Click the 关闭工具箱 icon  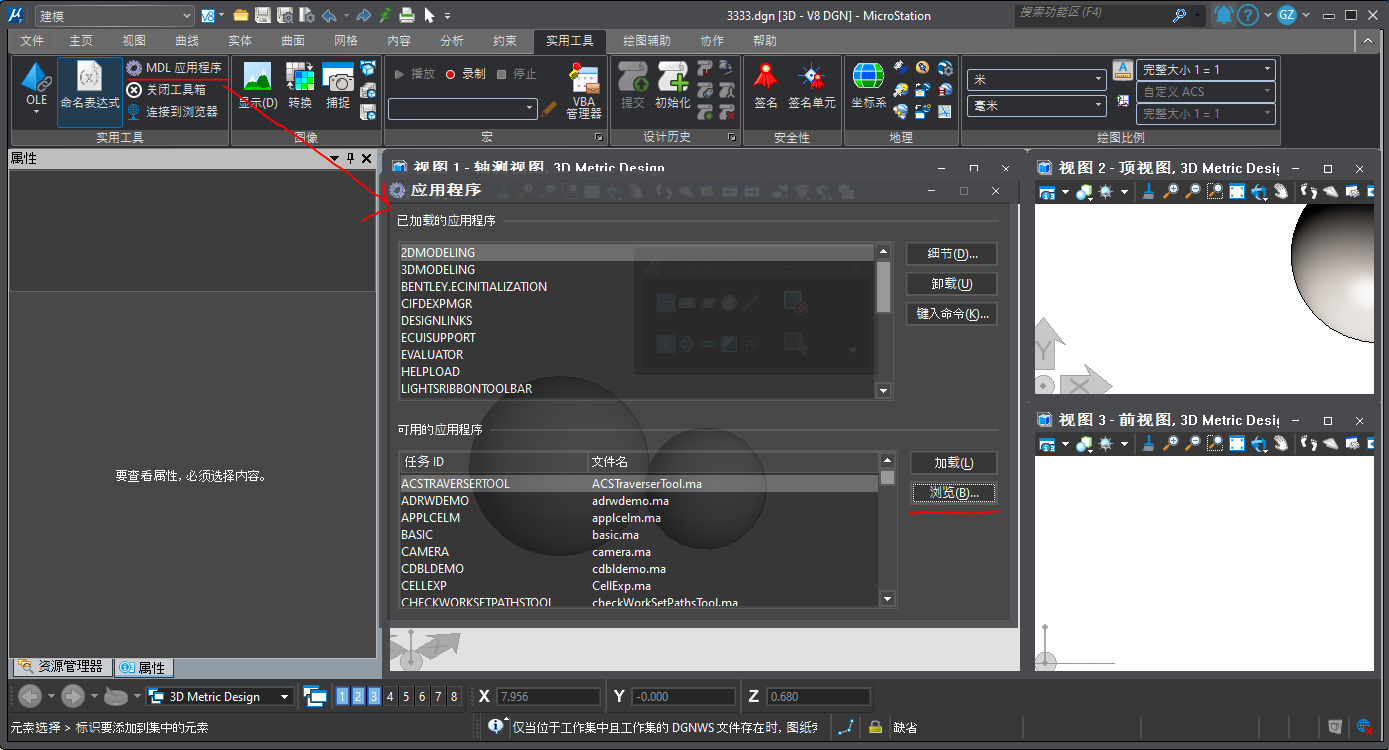click(x=134, y=90)
